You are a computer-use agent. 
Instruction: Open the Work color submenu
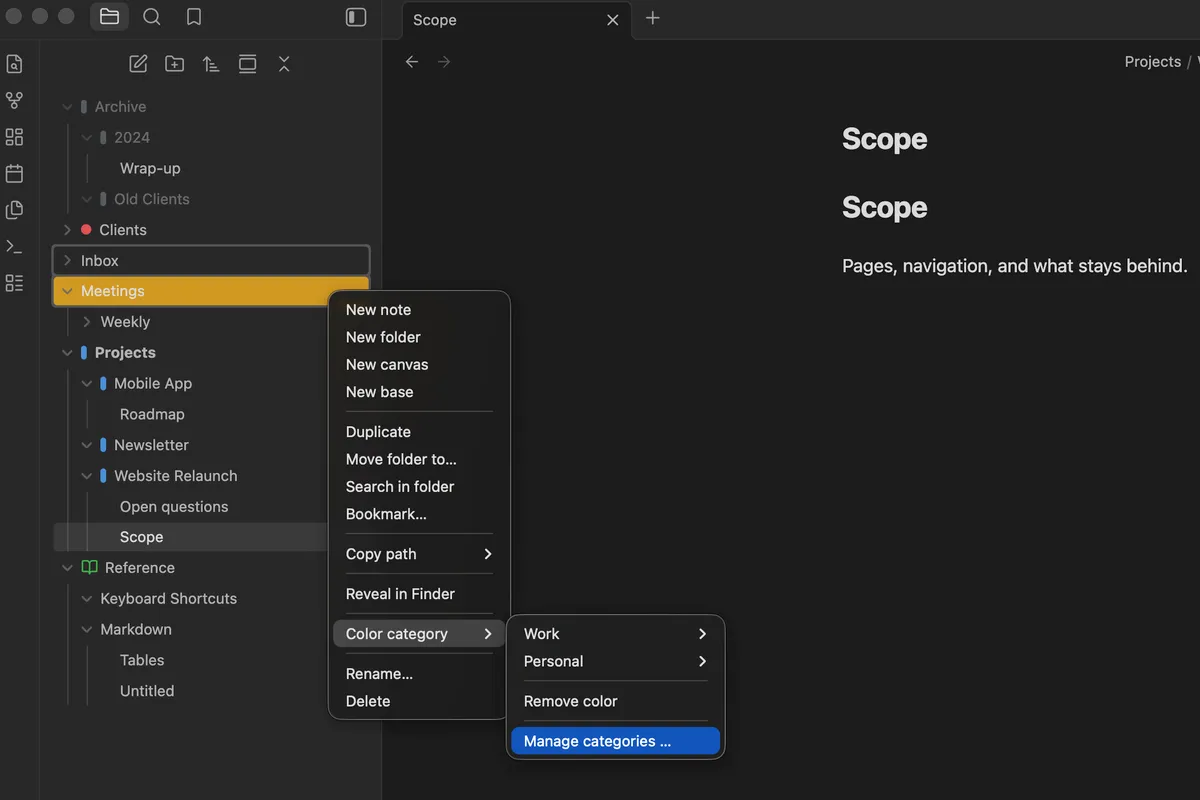[x=615, y=634]
